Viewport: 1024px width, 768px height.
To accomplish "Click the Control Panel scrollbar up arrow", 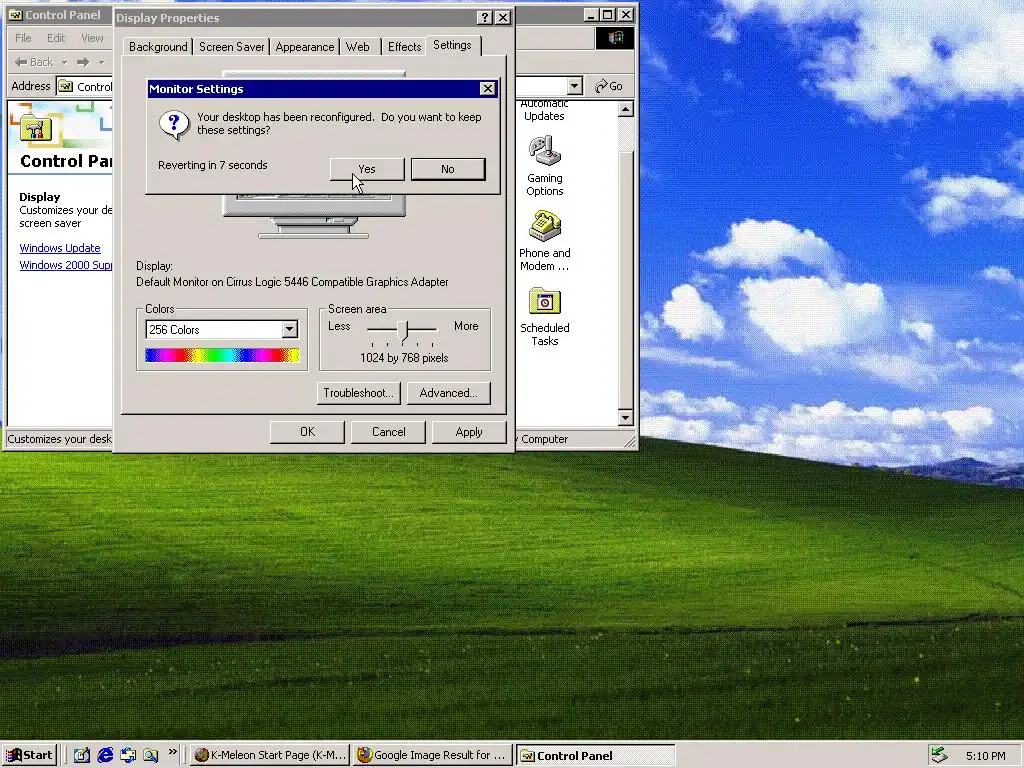I will pos(626,109).
